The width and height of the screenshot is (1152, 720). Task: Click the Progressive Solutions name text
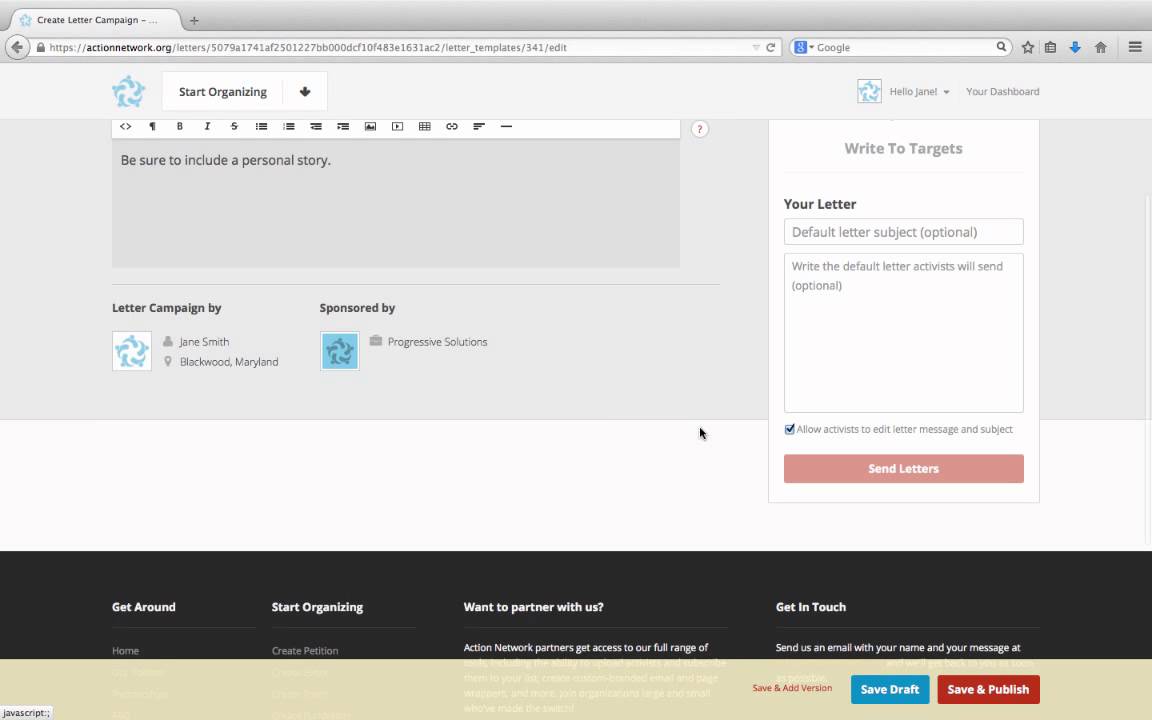pyautogui.click(x=437, y=342)
